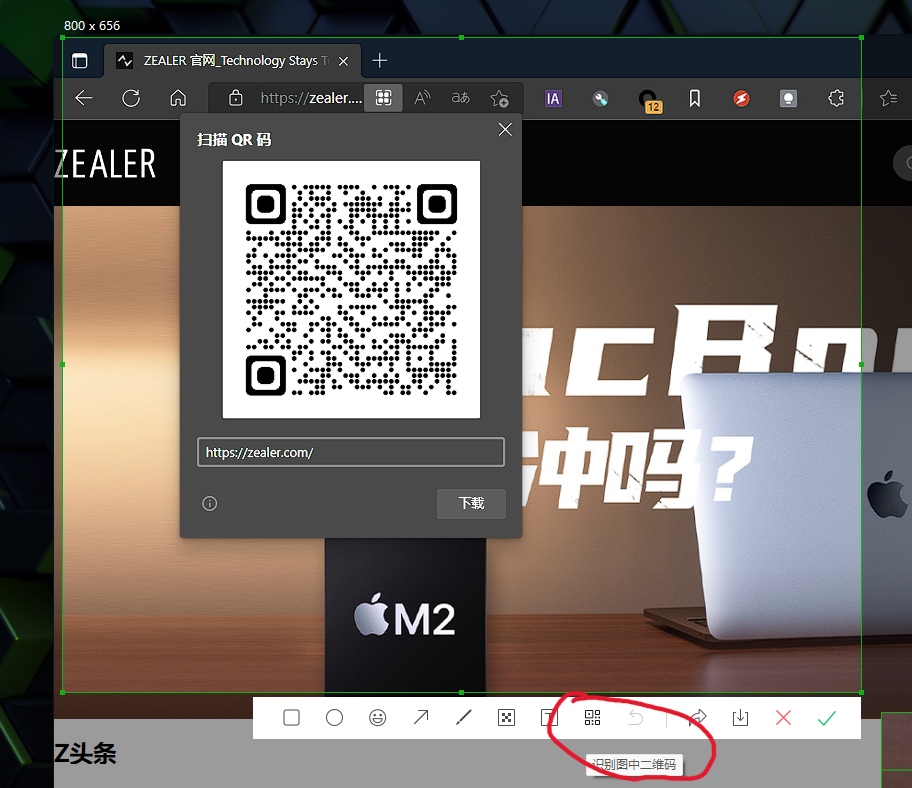Open the translate page icon
Image resolution: width=912 pixels, height=788 pixels.
461,98
